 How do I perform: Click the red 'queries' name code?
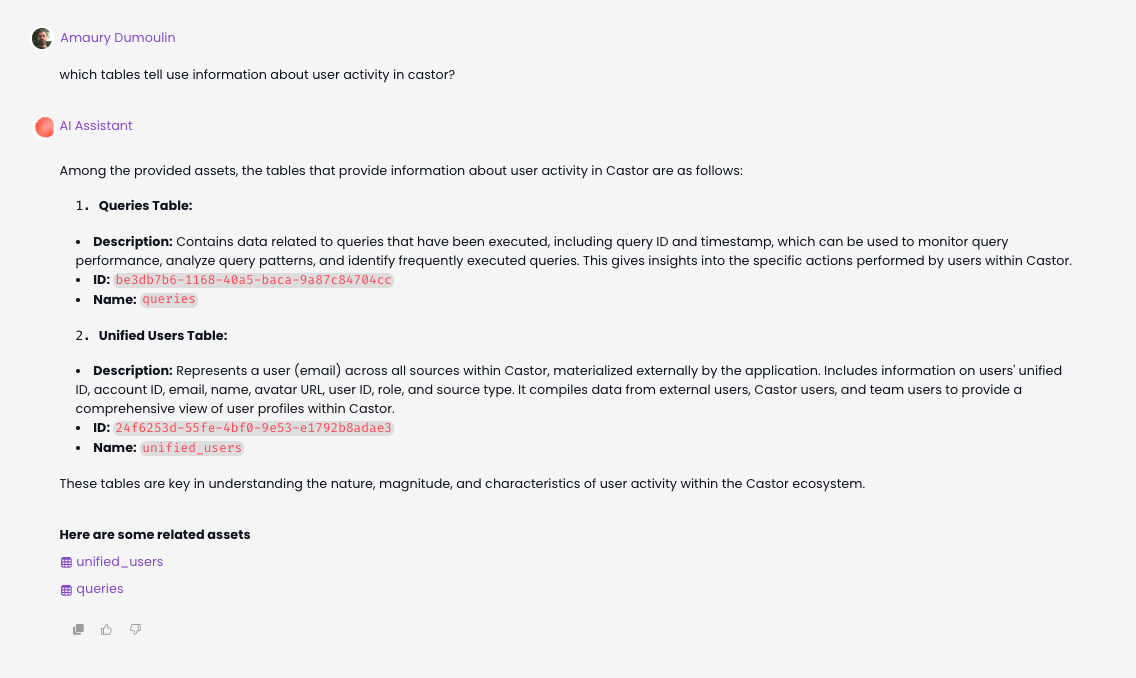(x=169, y=299)
